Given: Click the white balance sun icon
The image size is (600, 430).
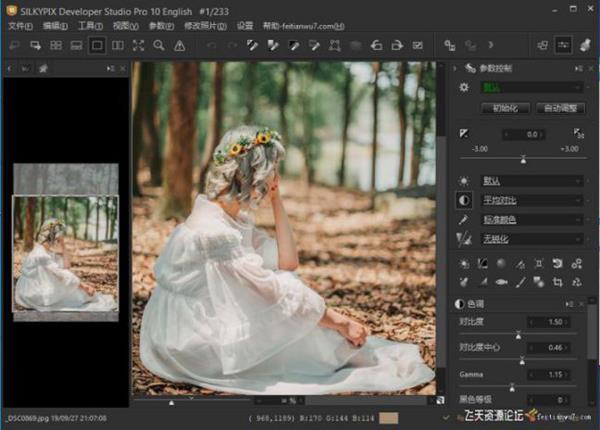Looking at the screenshot, I should 464,181.
